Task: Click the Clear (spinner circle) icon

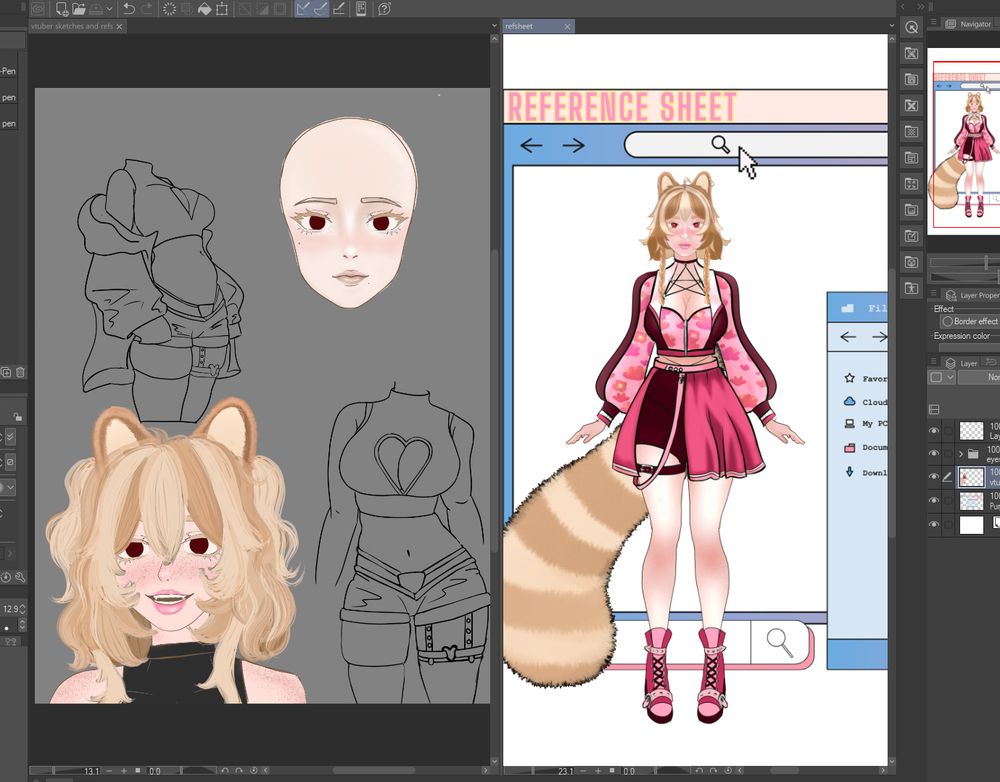Action: coord(169,9)
